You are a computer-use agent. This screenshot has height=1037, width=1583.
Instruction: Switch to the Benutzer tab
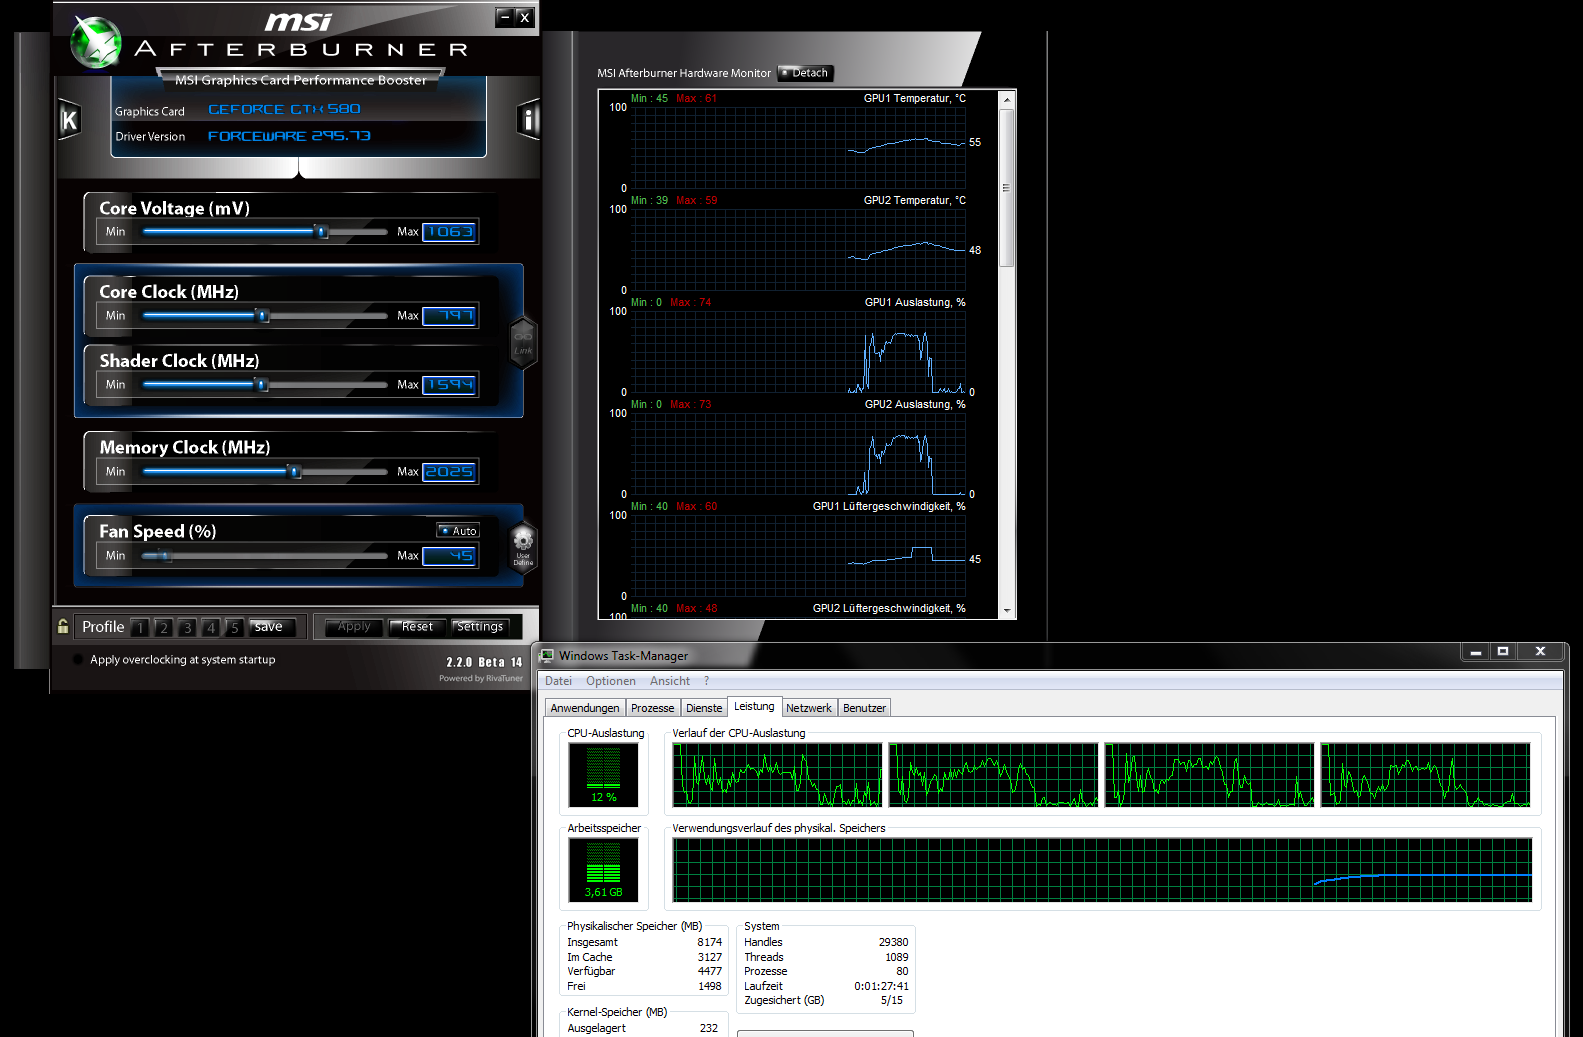864,708
